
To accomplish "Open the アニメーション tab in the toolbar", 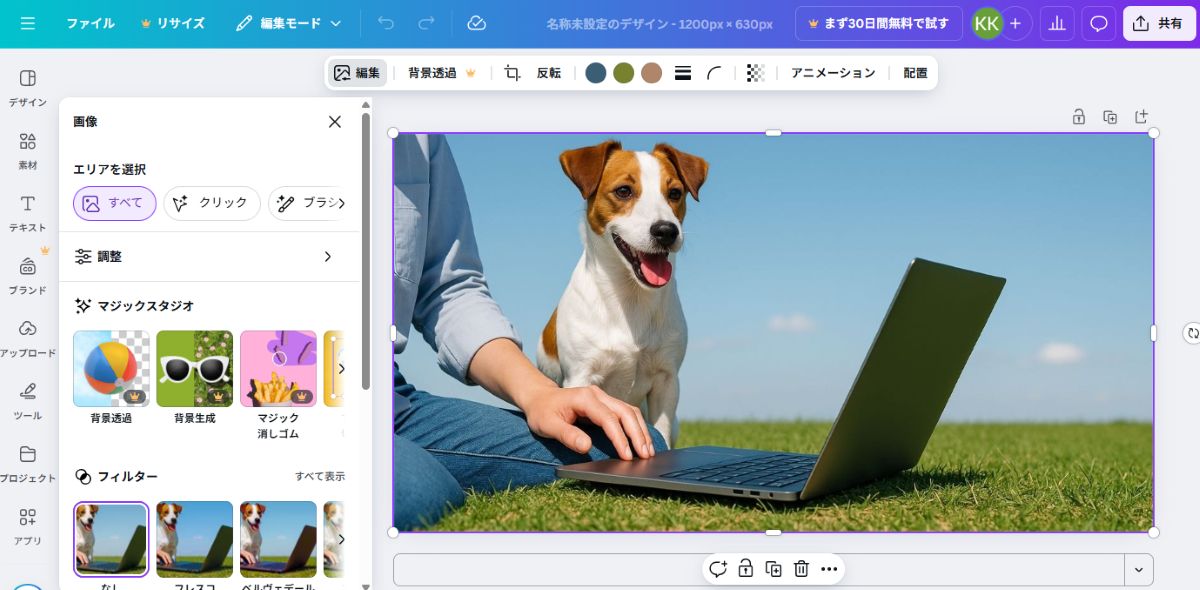I will click(x=832, y=73).
